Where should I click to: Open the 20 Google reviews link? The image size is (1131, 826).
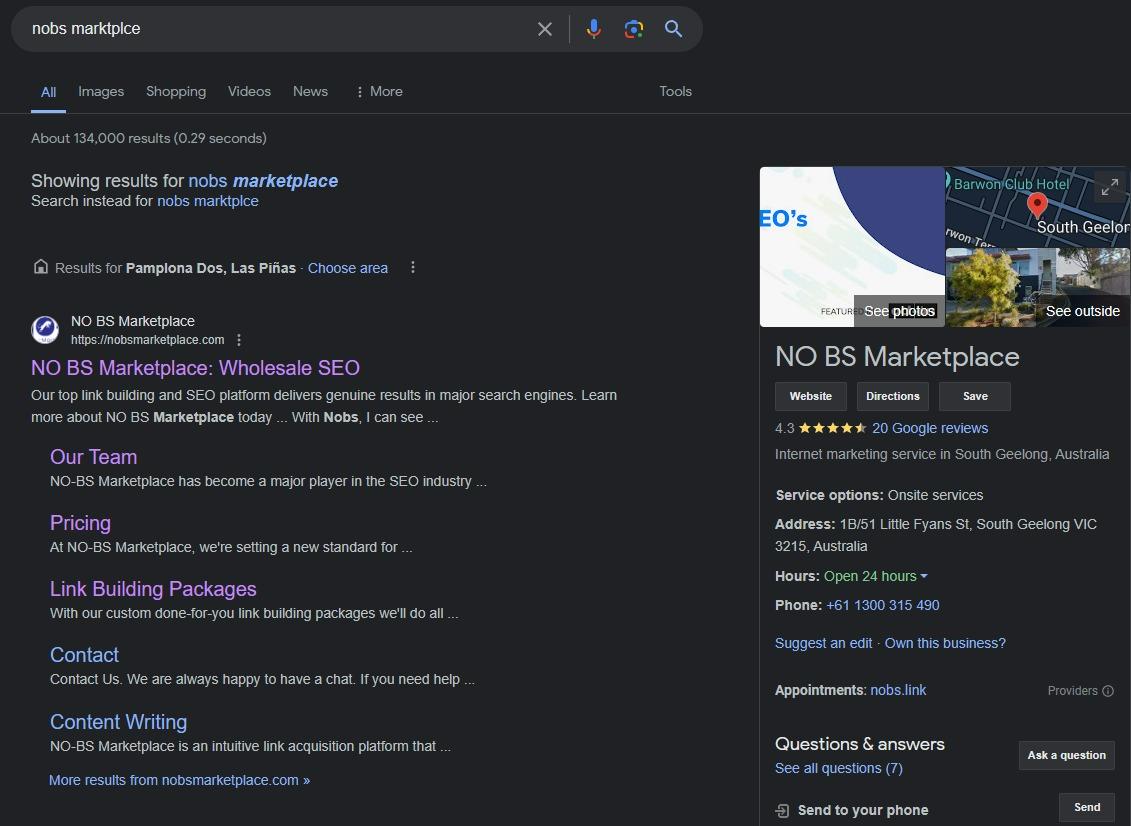click(929, 428)
